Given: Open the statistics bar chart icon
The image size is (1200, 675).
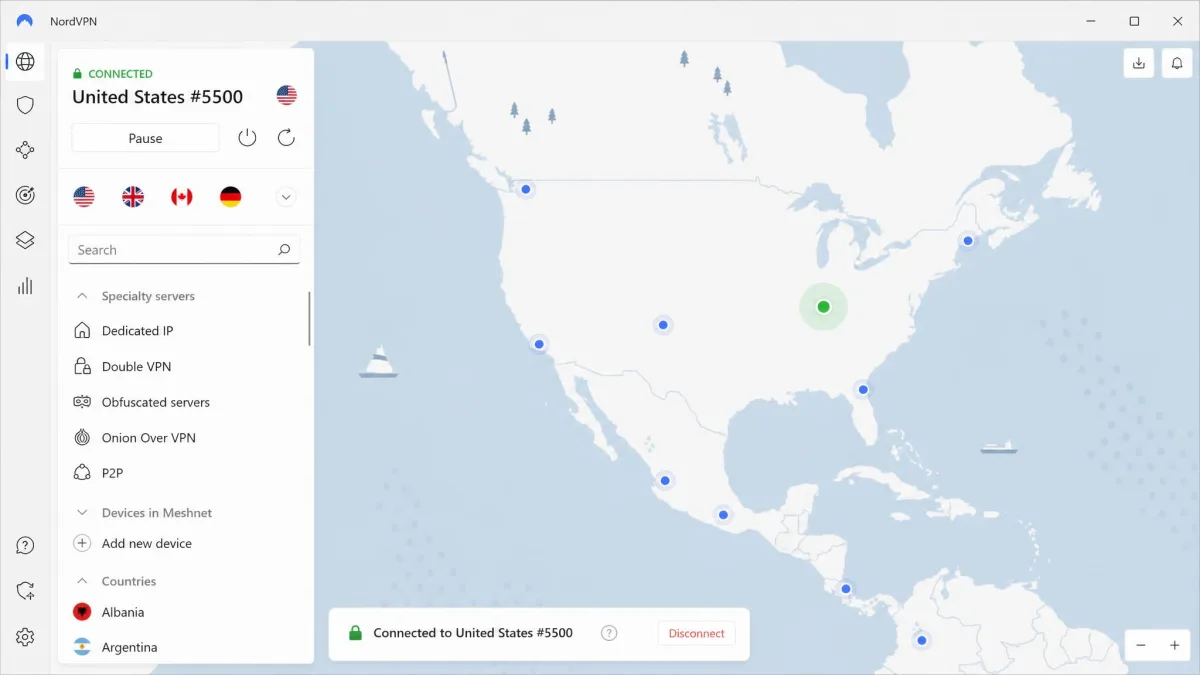Looking at the screenshot, I should (x=25, y=286).
